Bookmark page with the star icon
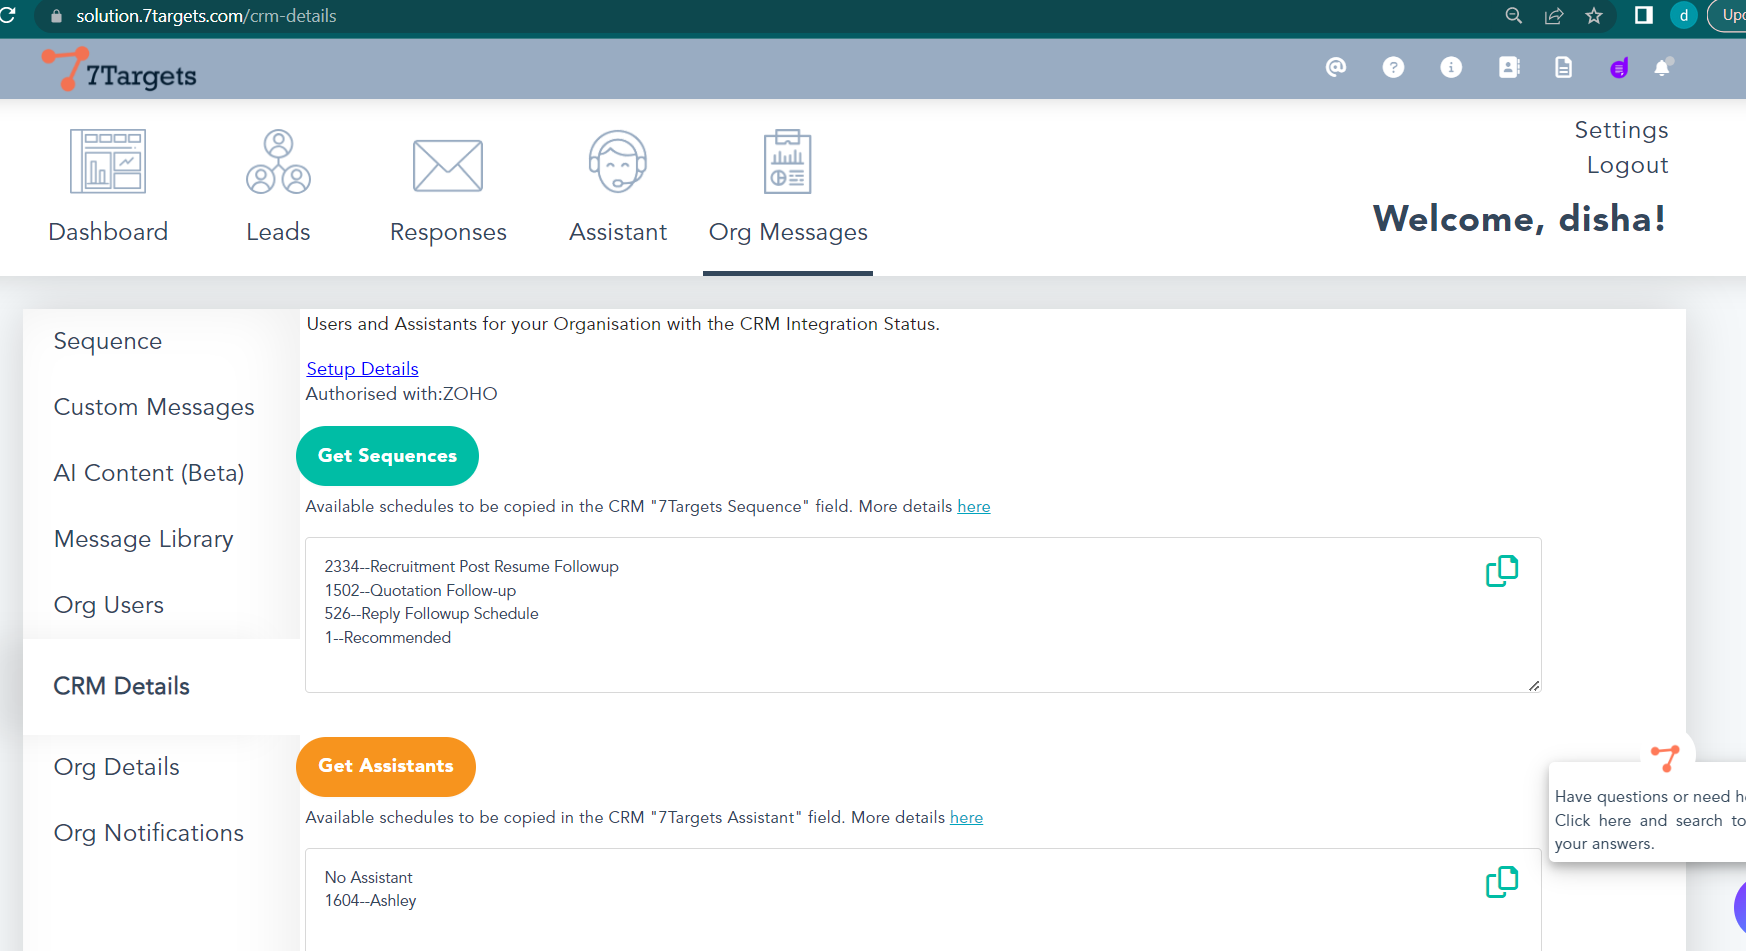 1594,16
